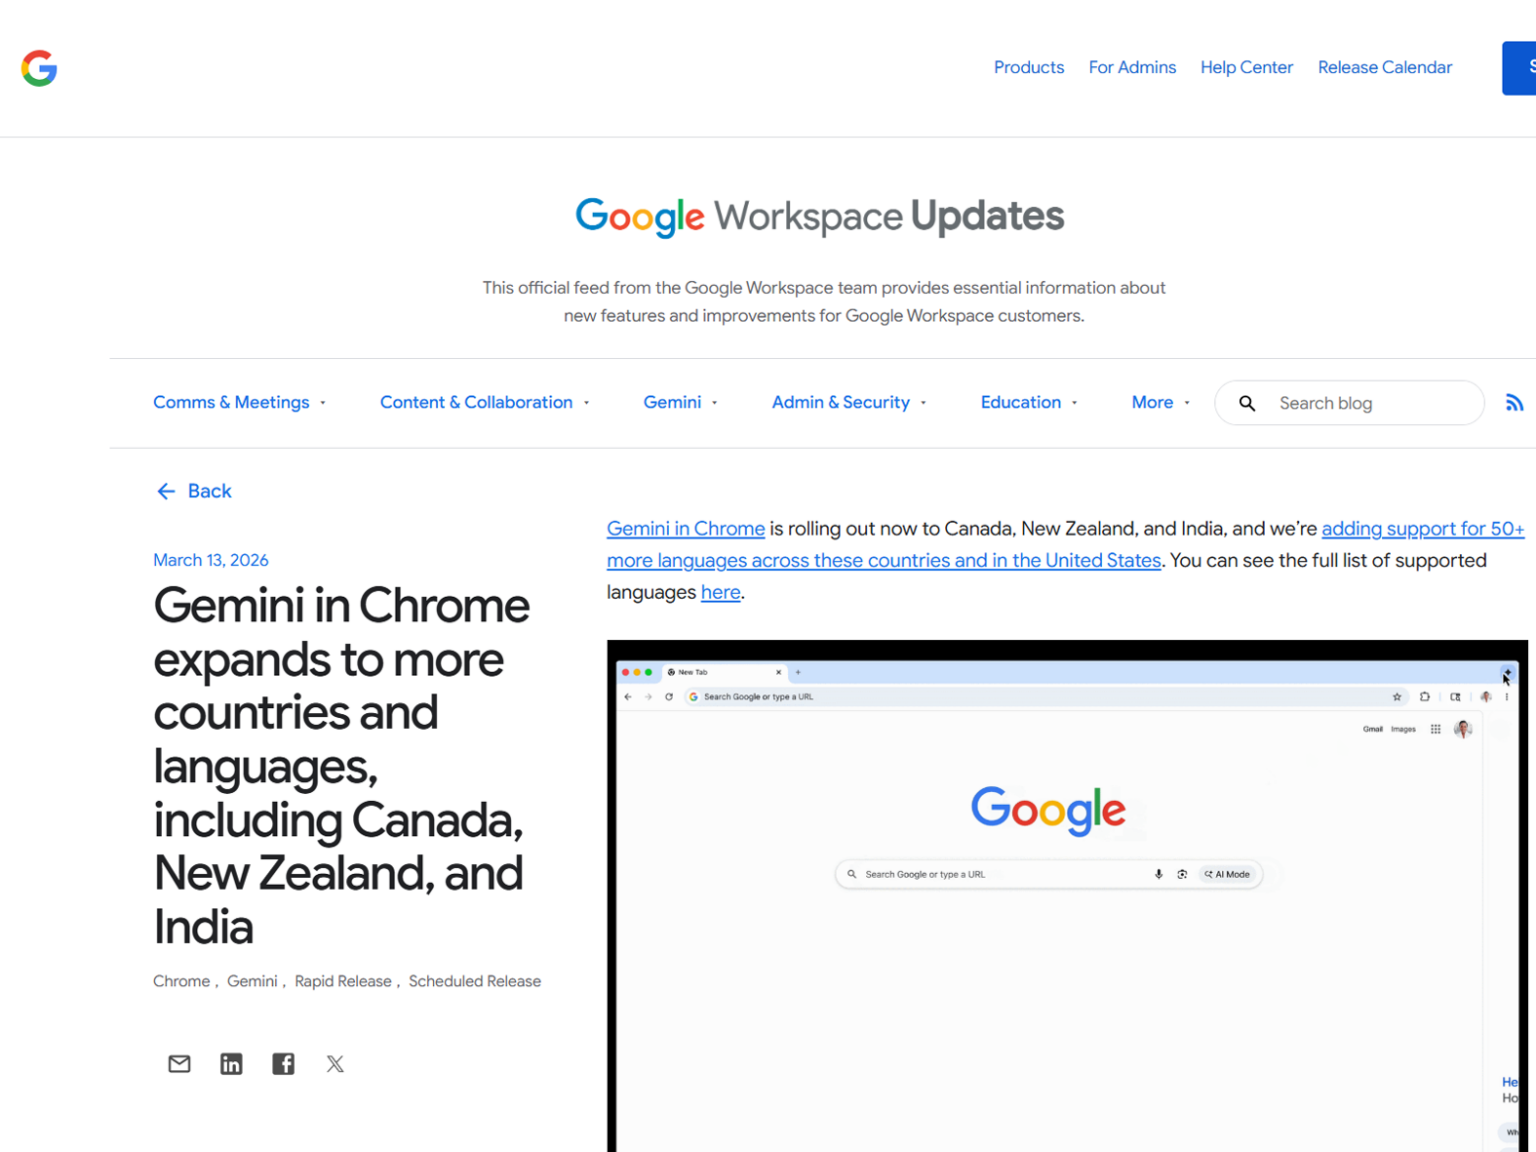This screenshot has height=1152, width=1536.
Task: Open the supported languages 'here' link
Action: [x=720, y=592]
